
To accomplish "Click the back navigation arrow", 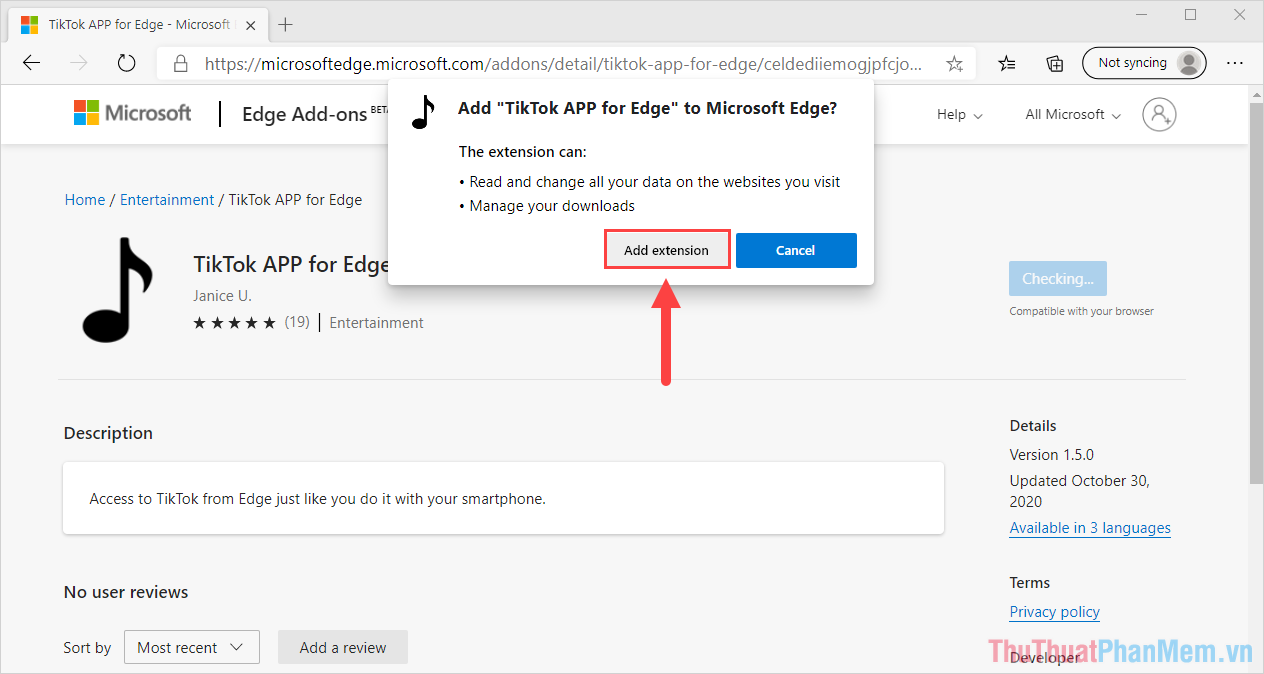I will (x=31, y=62).
